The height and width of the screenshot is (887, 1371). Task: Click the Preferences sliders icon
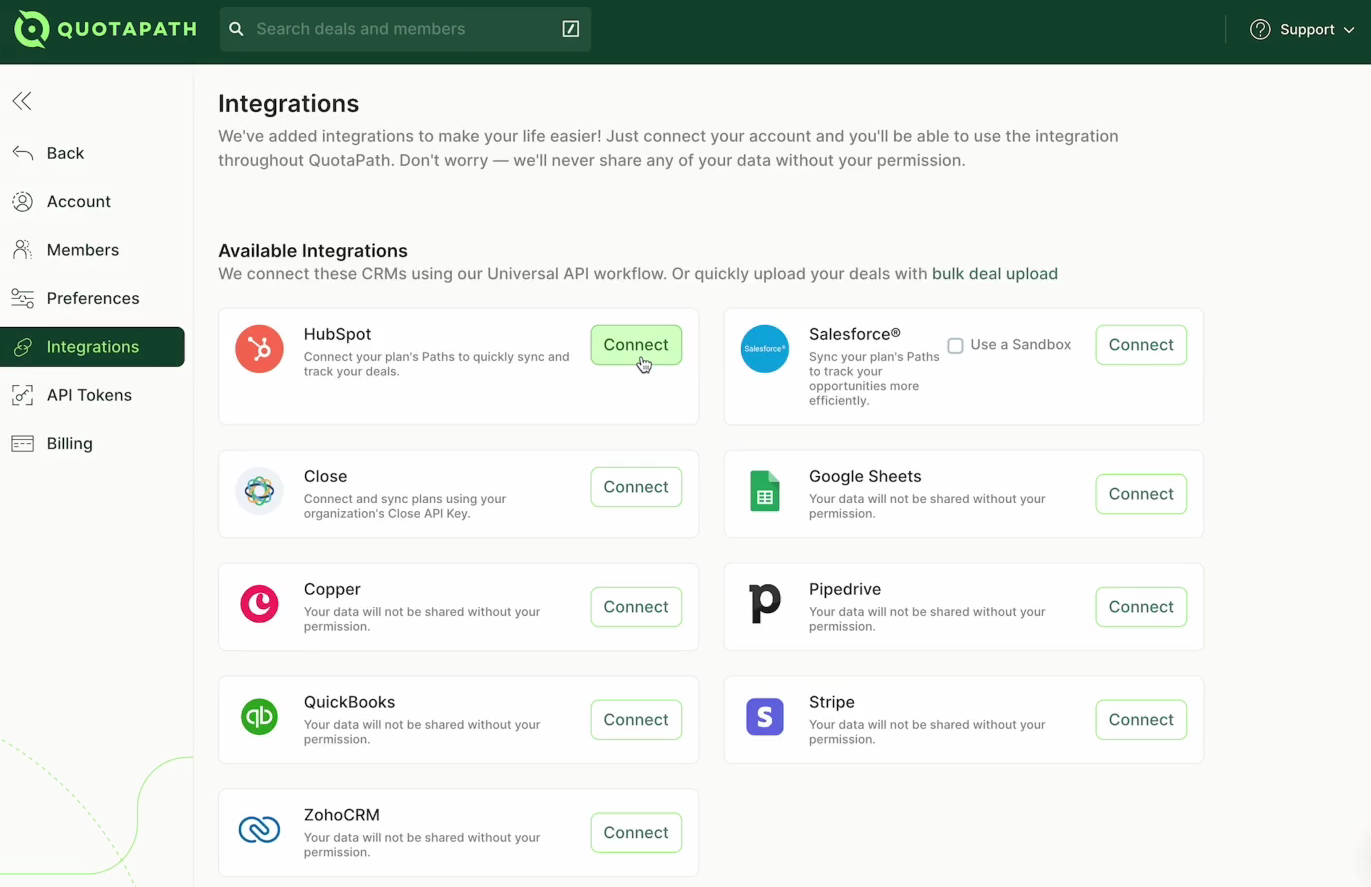click(22, 298)
